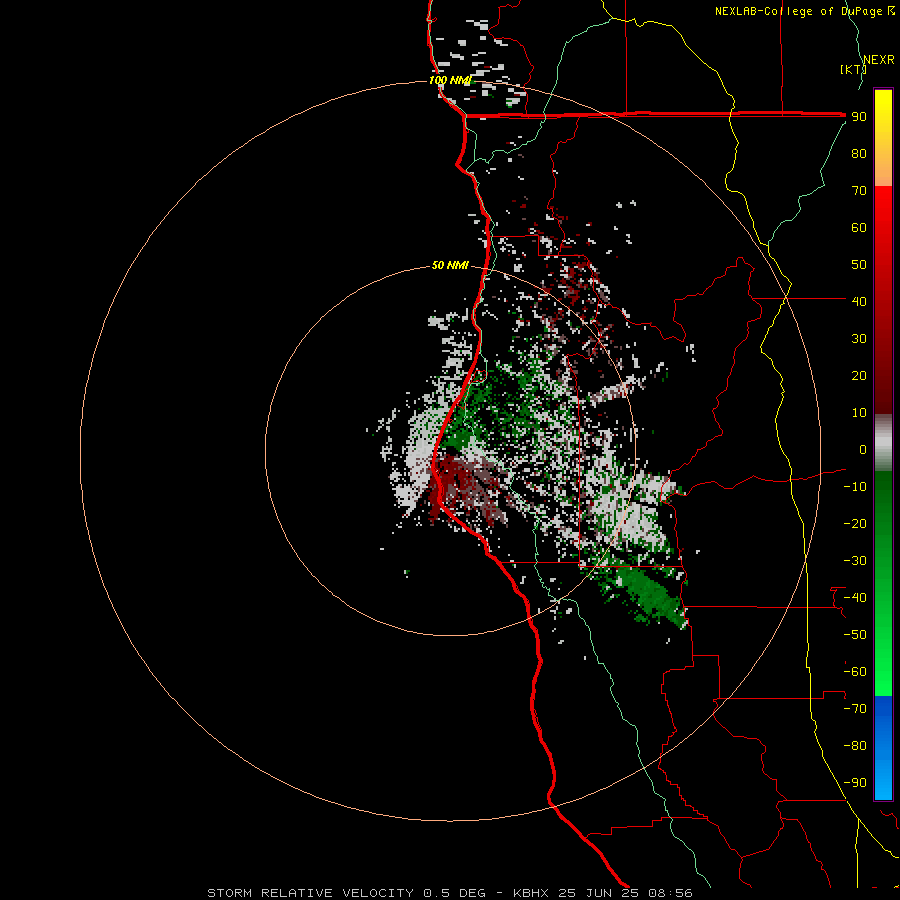Image resolution: width=900 pixels, height=900 pixels.
Task: Click the 20 value on velocity scale
Action: pos(859,376)
